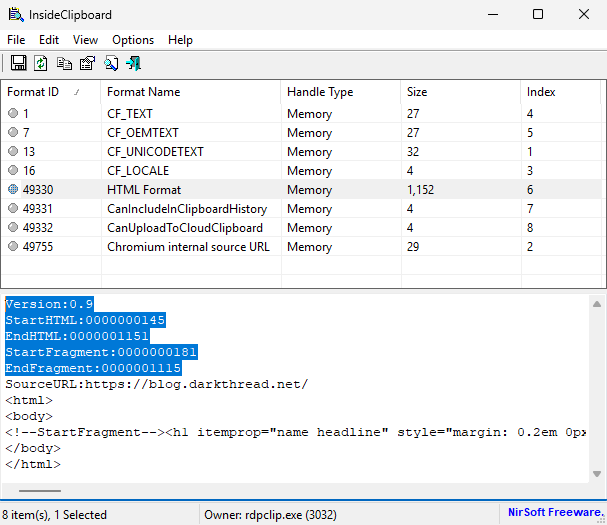Open the File menu
Viewport: 607px width, 525px height.
(x=16, y=40)
